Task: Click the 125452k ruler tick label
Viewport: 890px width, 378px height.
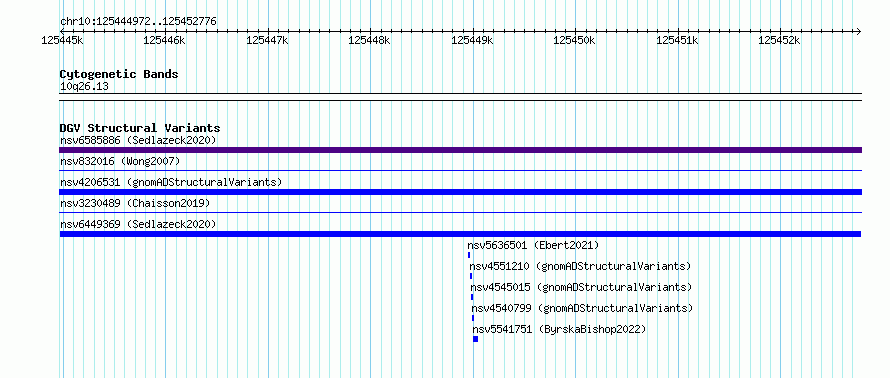Action: (x=779, y=40)
